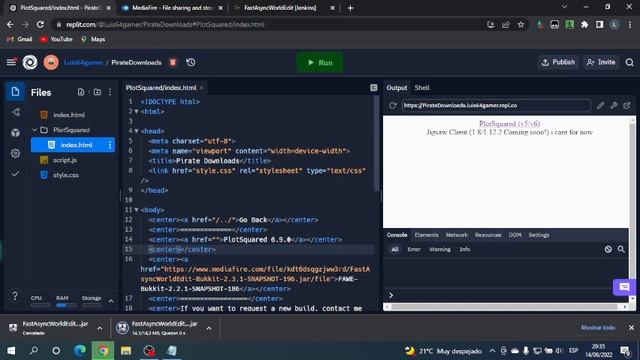Fold the body tag at line 11
Screen dimensions: 640x360
(136, 210)
